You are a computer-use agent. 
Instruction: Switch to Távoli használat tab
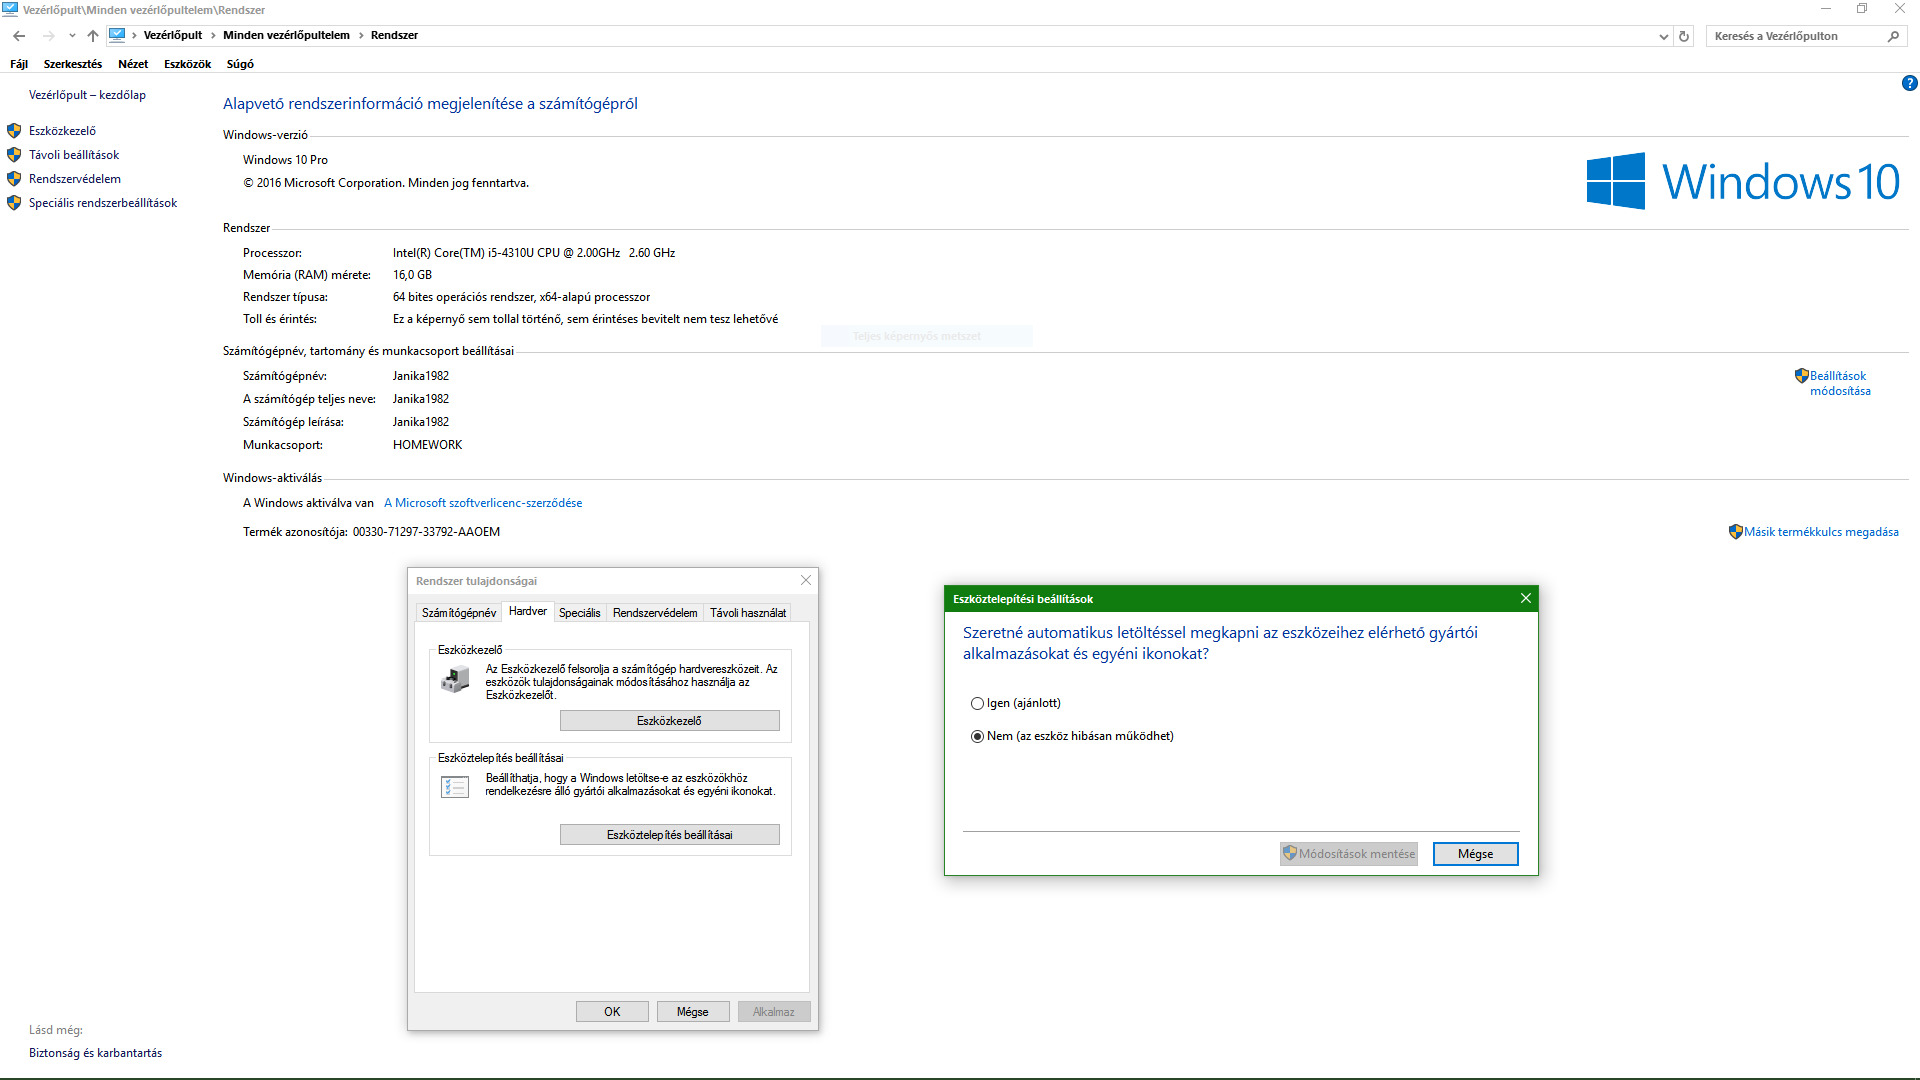tap(748, 613)
